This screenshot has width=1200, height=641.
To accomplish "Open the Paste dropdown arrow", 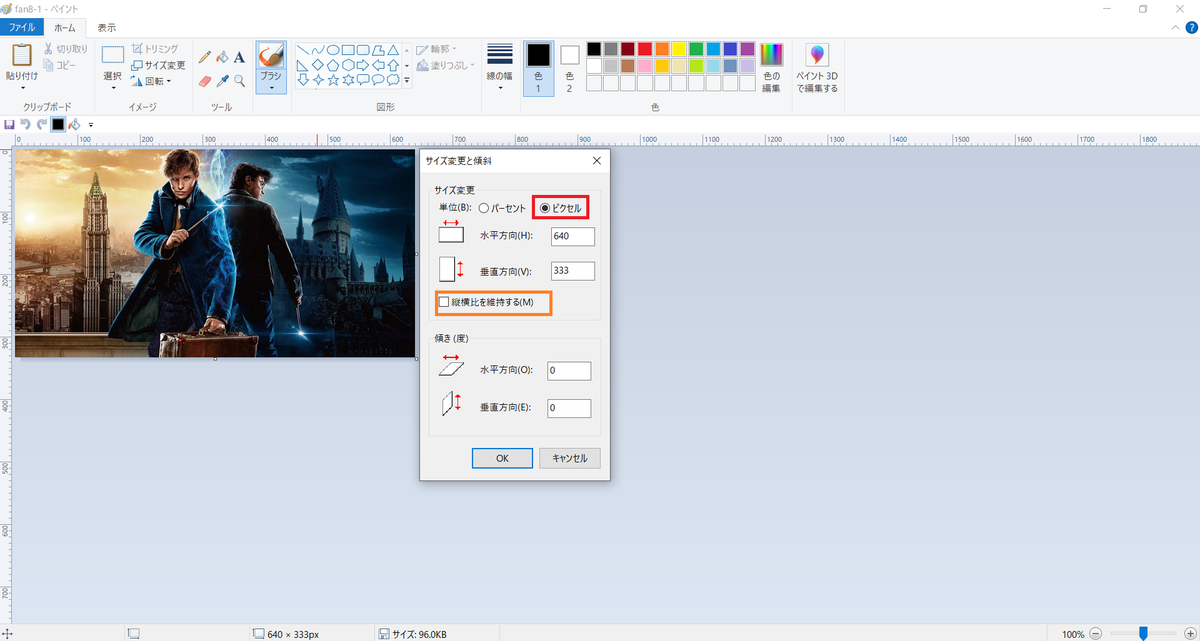I will point(22,88).
